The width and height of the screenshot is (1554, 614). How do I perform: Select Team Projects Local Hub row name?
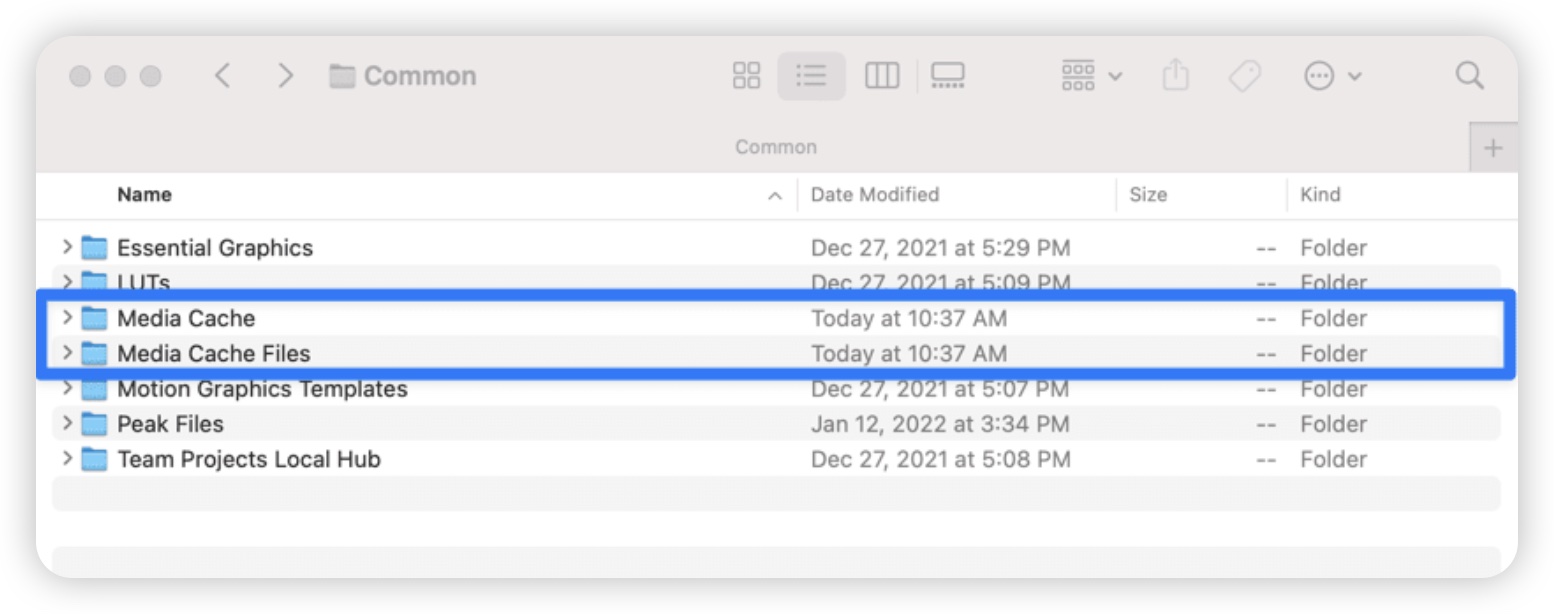(249, 459)
